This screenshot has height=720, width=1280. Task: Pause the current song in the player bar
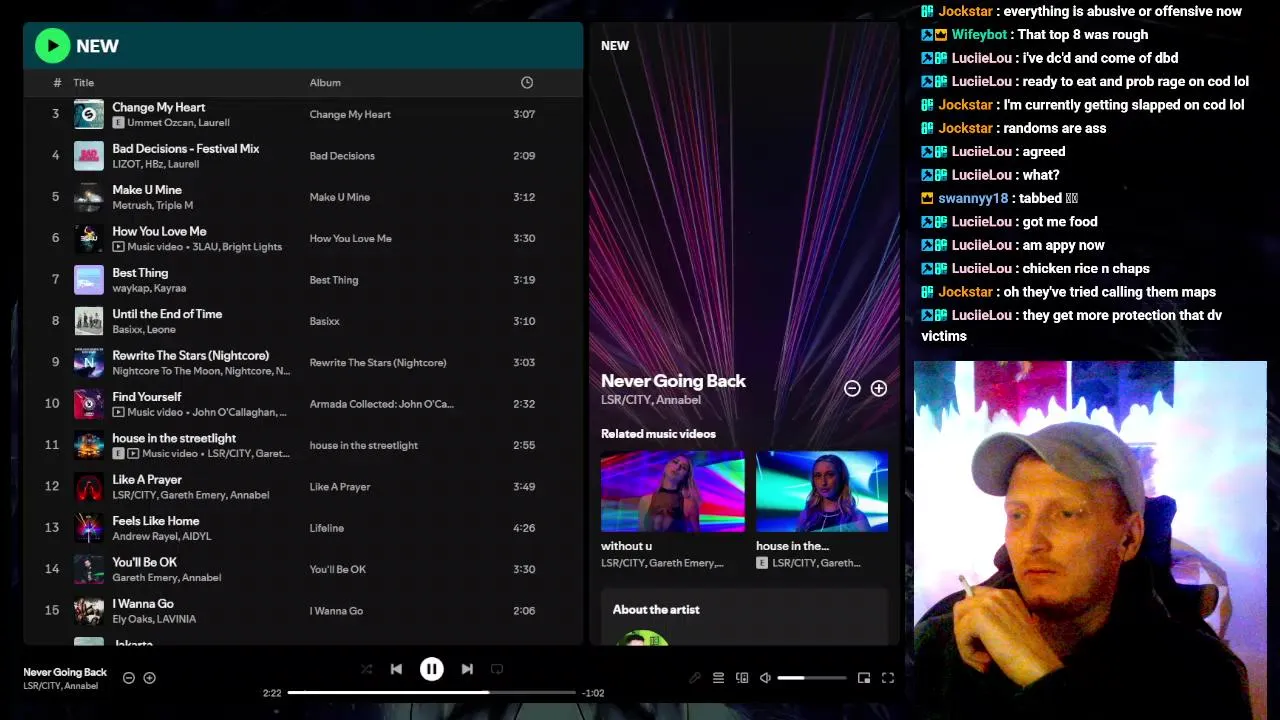tap(431, 669)
